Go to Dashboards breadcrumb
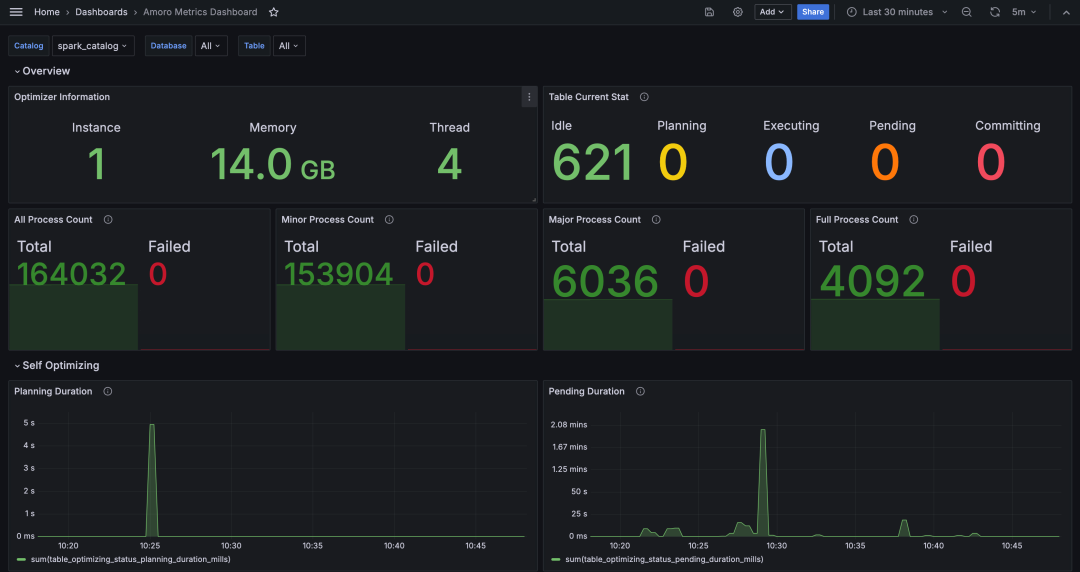The image size is (1080, 572). 101,12
